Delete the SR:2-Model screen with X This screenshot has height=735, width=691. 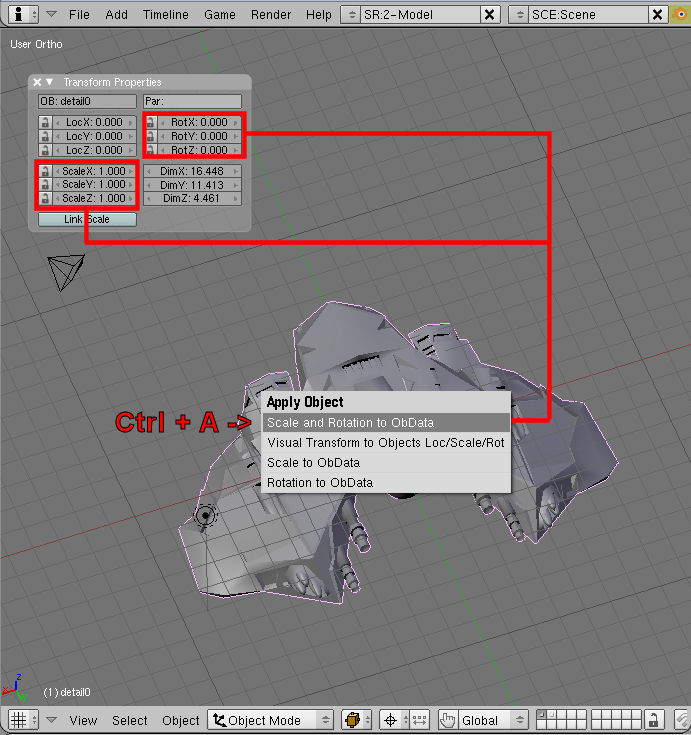(x=489, y=15)
